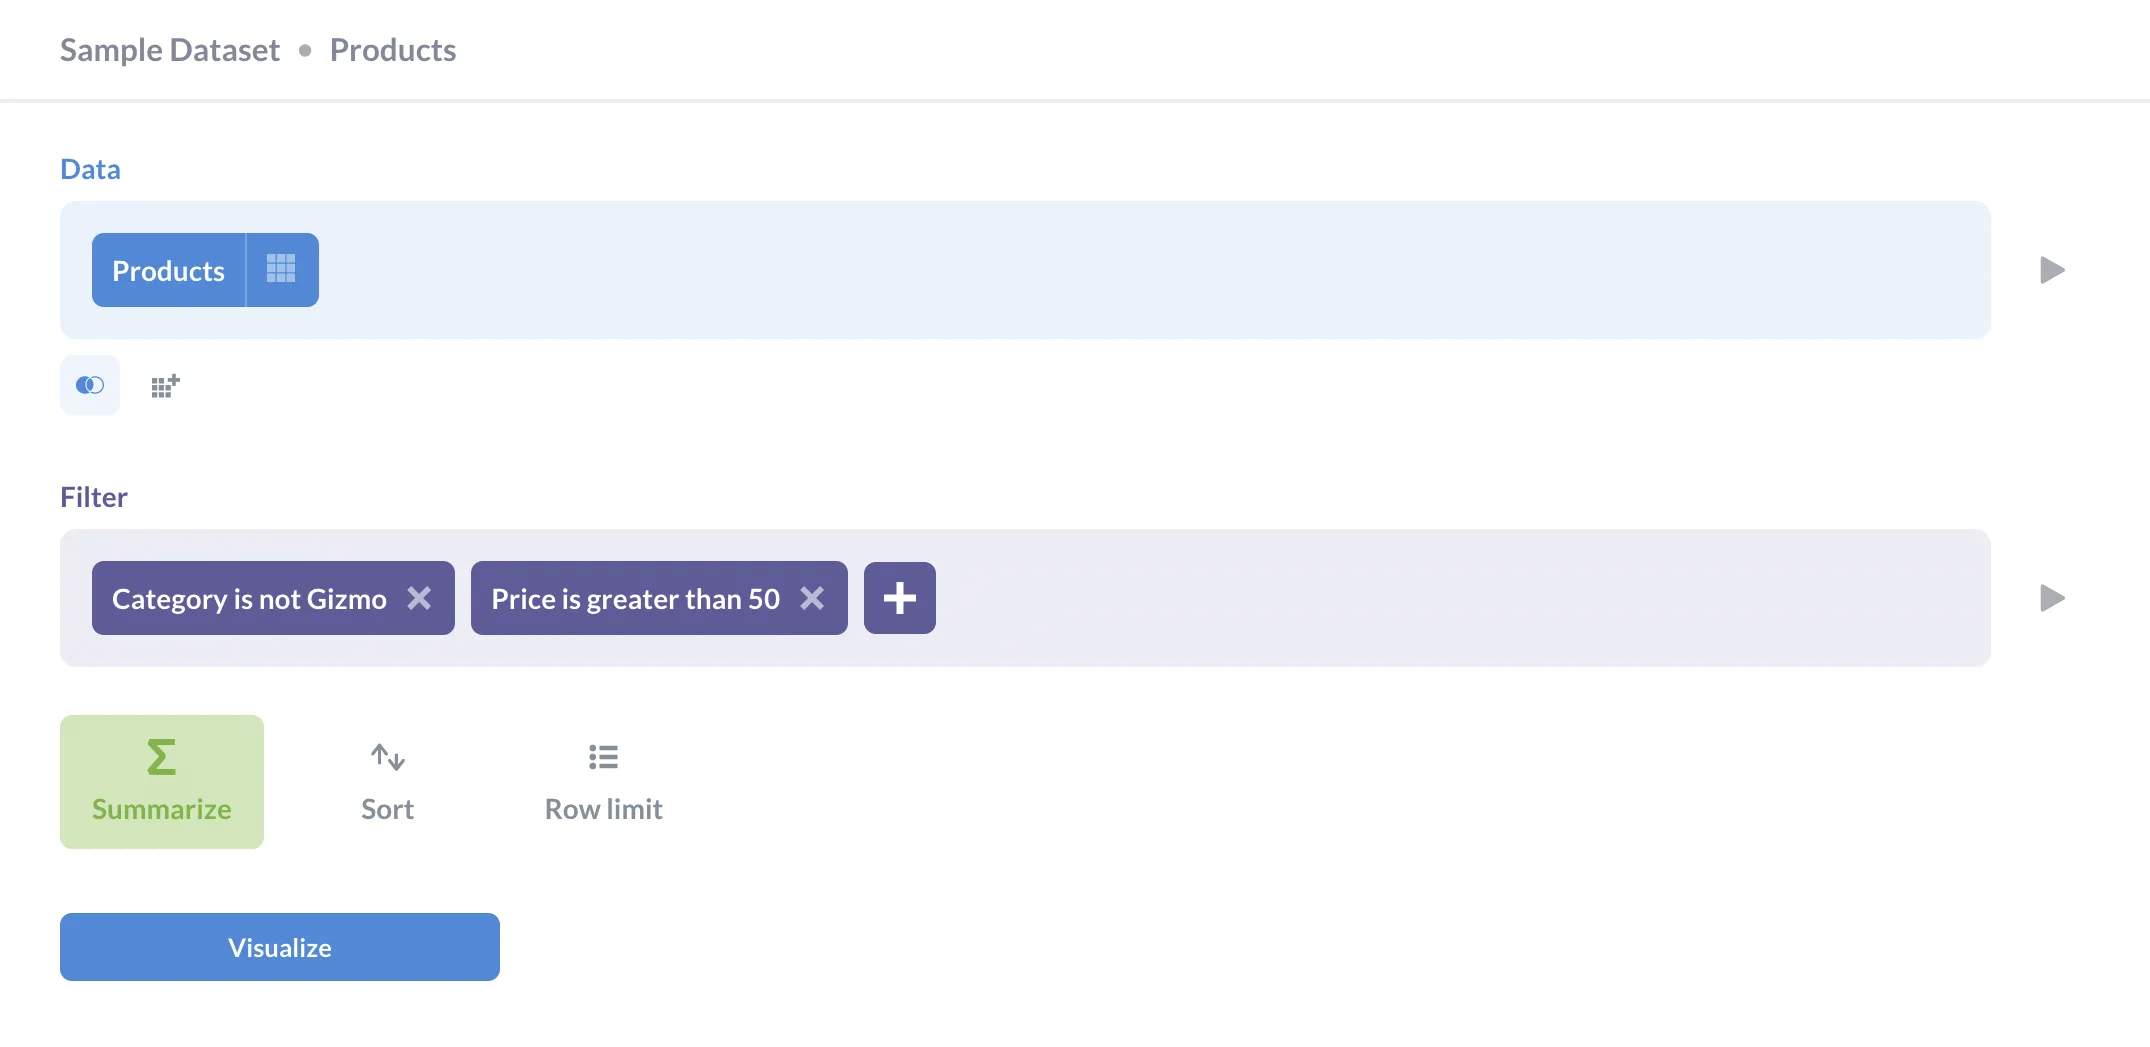The image size is (2150, 1047).
Task: Preview the Data step results
Action: (2052, 270)
